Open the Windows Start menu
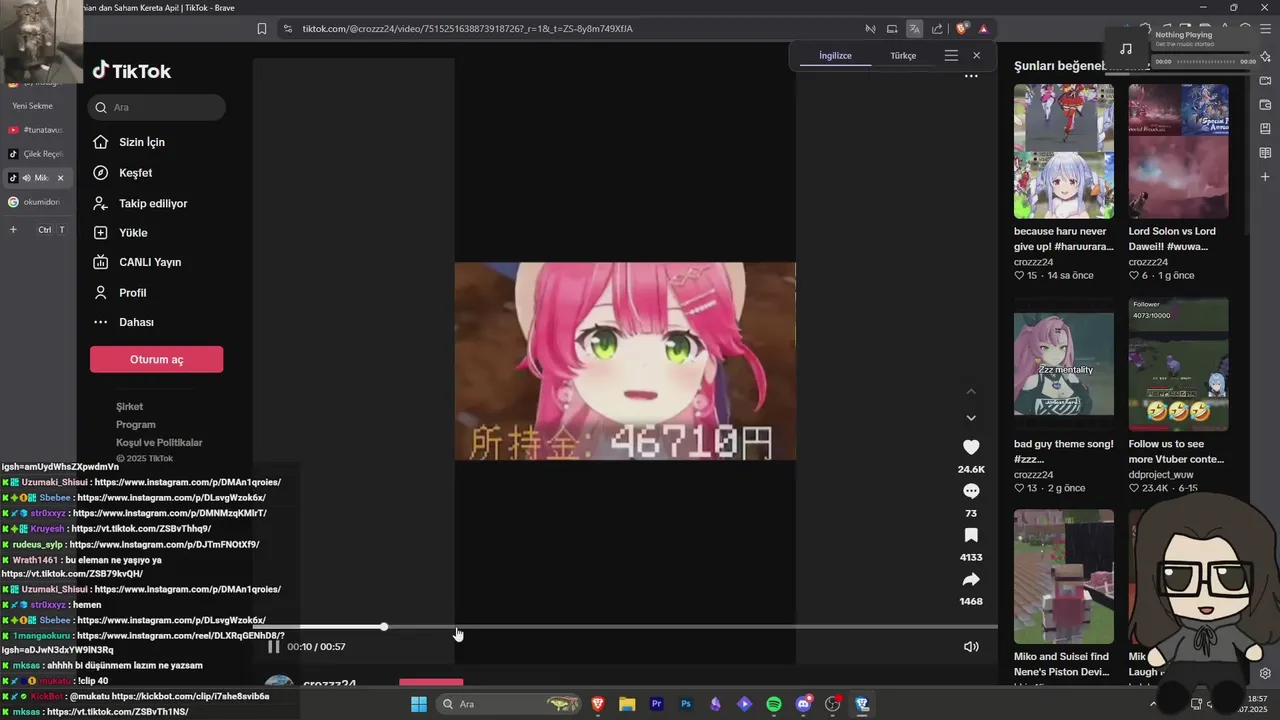The height and width of the screenshot is (720, 1280). pyautogui.click(x=419, y=704)
